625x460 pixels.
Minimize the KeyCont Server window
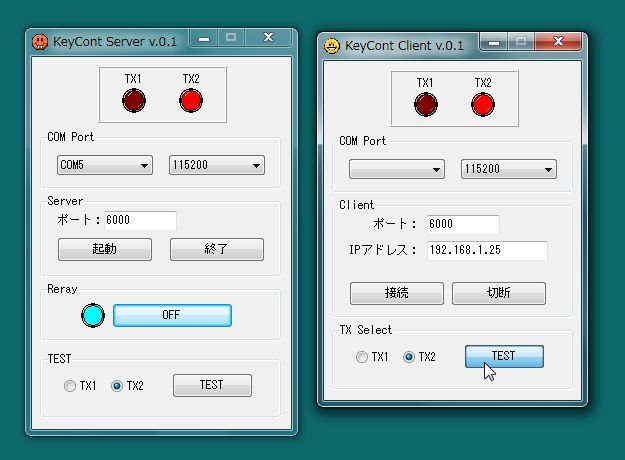coord(204,38)
